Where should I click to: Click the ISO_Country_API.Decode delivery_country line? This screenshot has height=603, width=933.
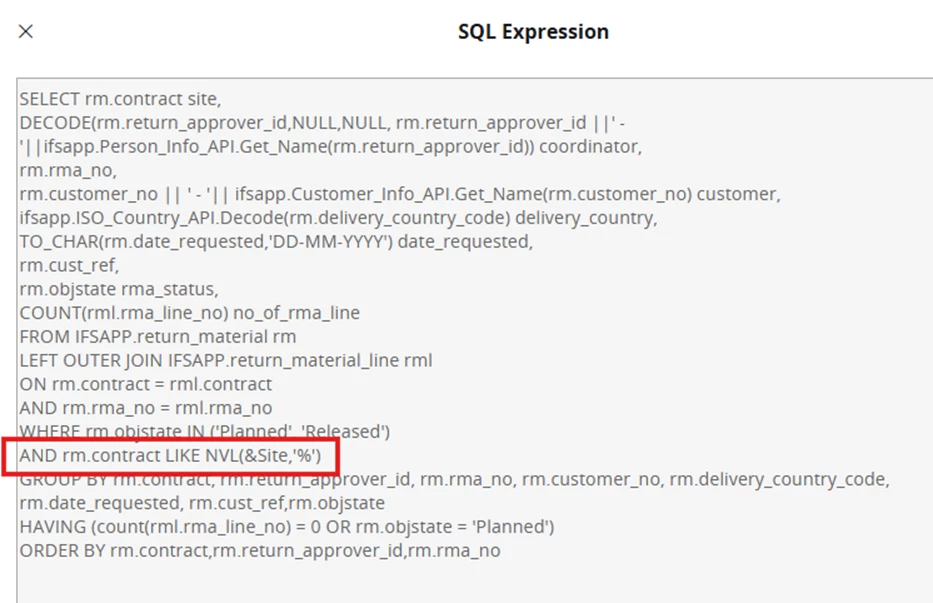(x=338, y=218)
